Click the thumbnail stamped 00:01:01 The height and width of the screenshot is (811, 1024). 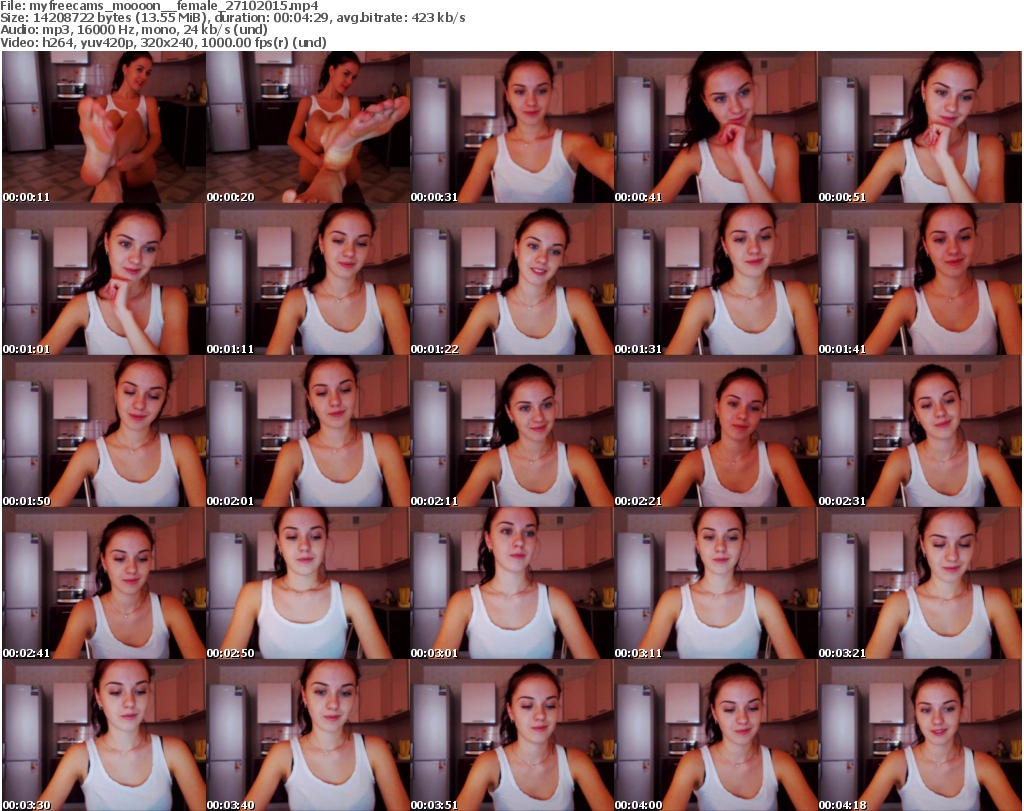pyautogui.click(x=104, y=279)
